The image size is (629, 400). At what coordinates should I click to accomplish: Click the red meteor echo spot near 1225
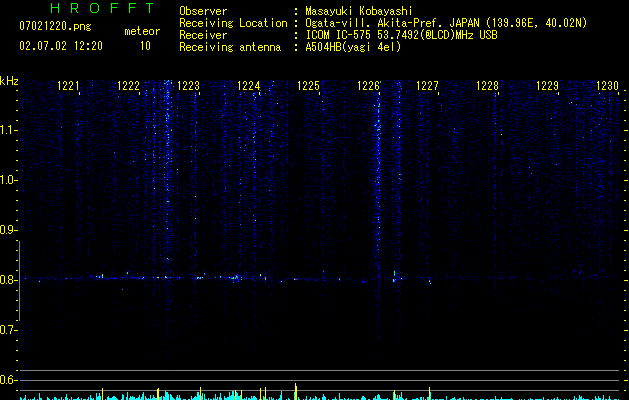tap(295, 279)
